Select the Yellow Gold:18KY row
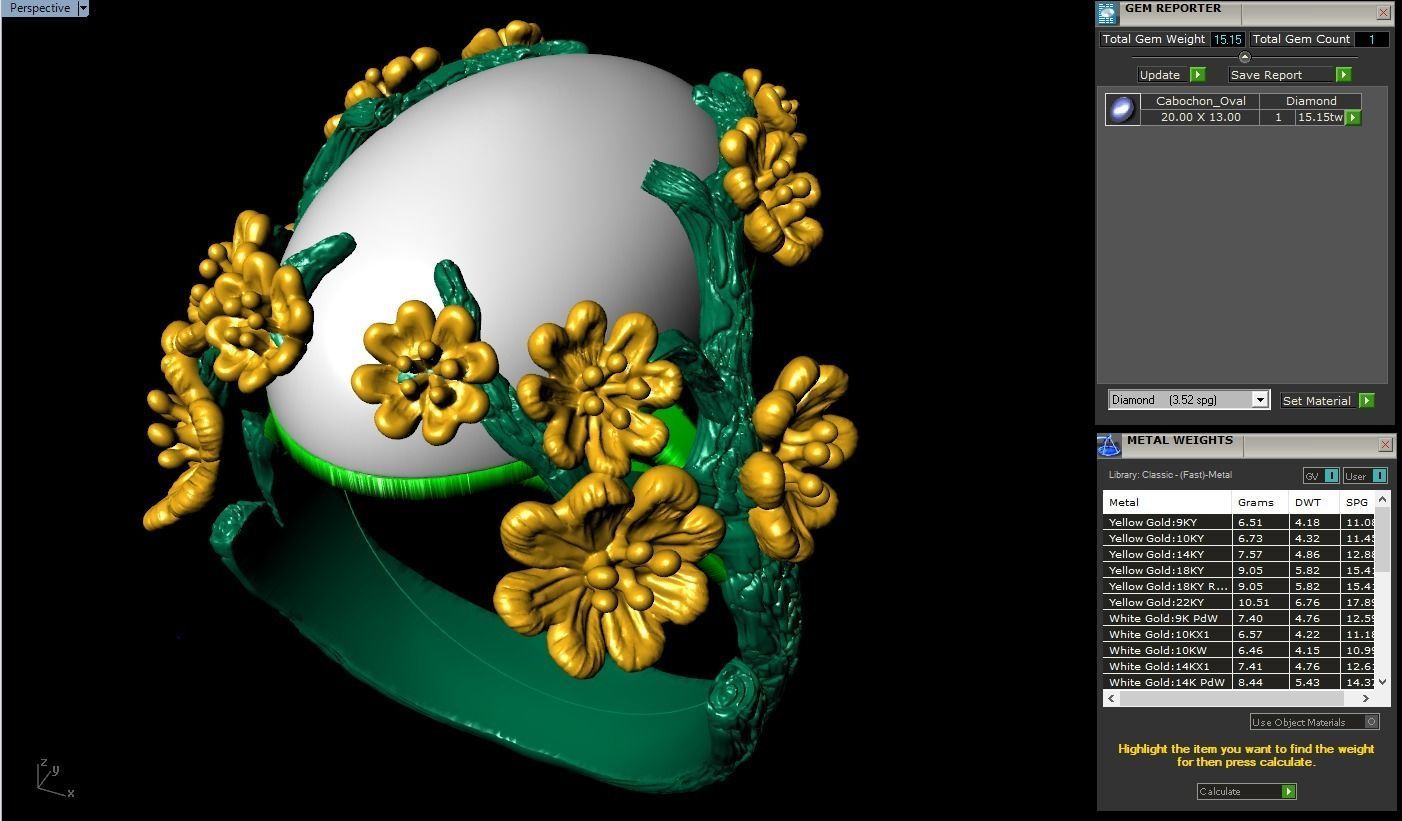This screenshot has width=1402, height=821. (x=1167, y=570)
